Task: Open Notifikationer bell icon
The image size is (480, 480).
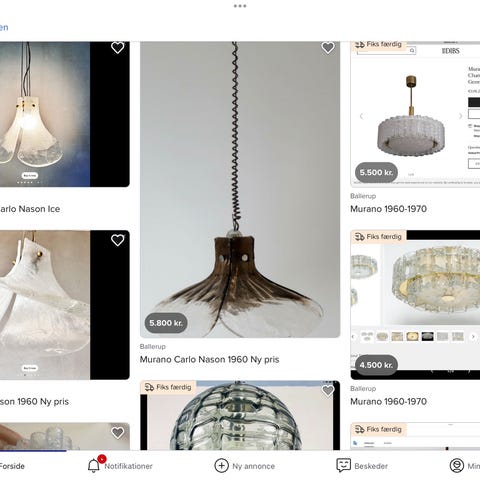Action: (x=94, y=466)
